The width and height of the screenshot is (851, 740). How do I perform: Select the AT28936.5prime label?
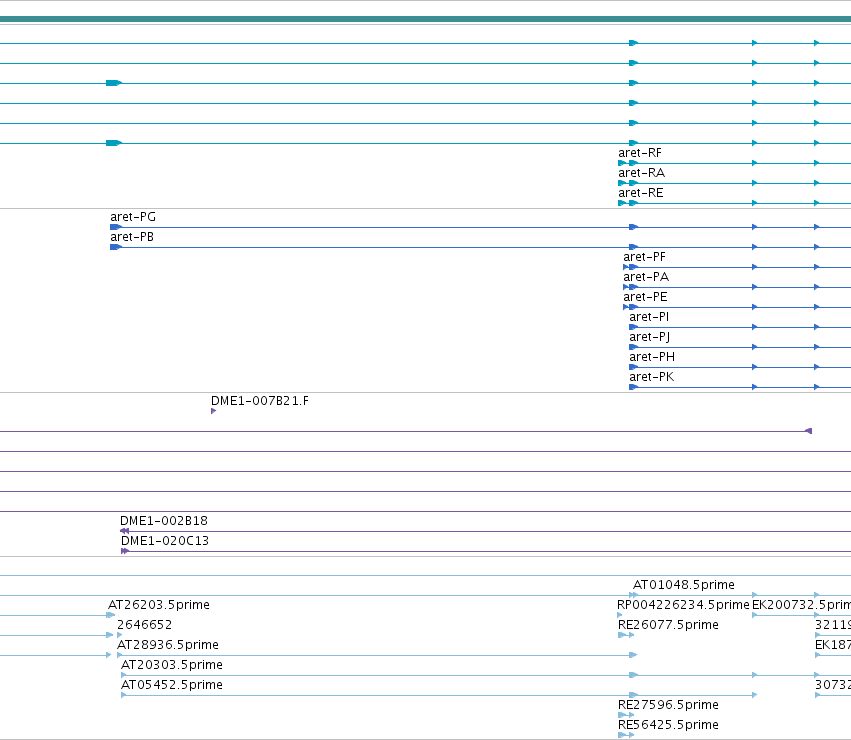(x=168, y=646)
